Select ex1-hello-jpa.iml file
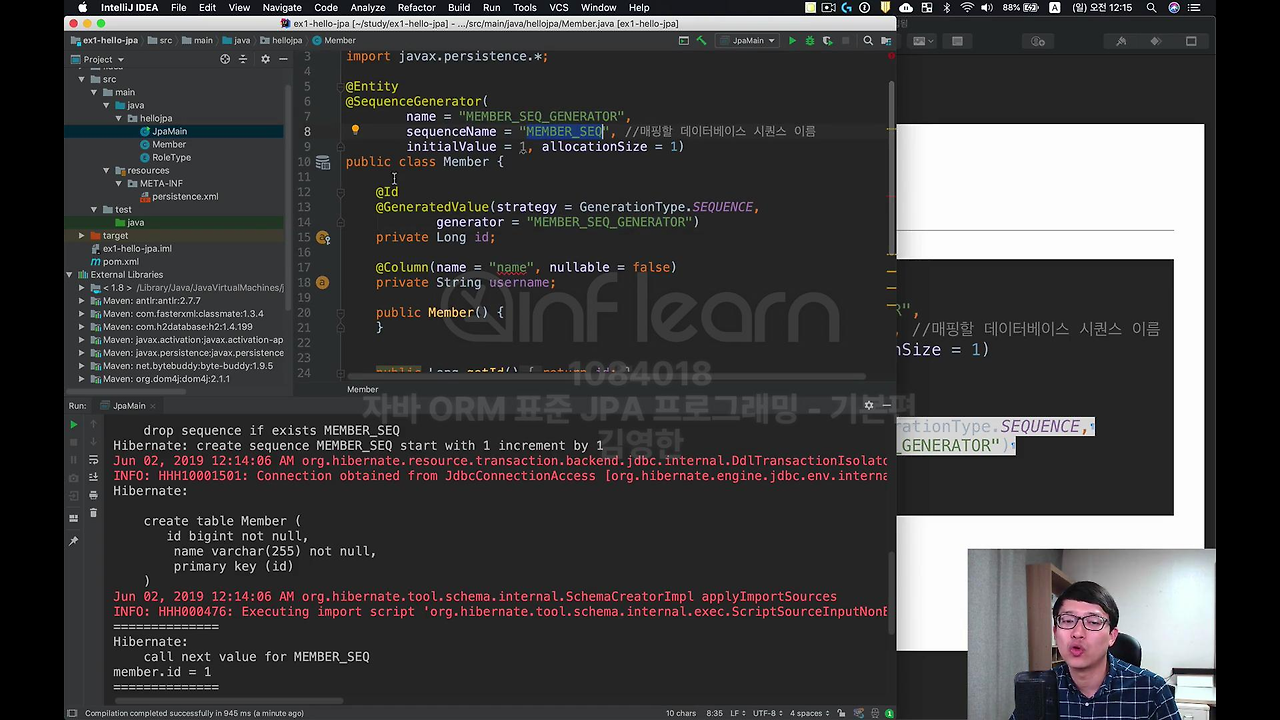Viewport: 1280px width, 720px height. 137,248
